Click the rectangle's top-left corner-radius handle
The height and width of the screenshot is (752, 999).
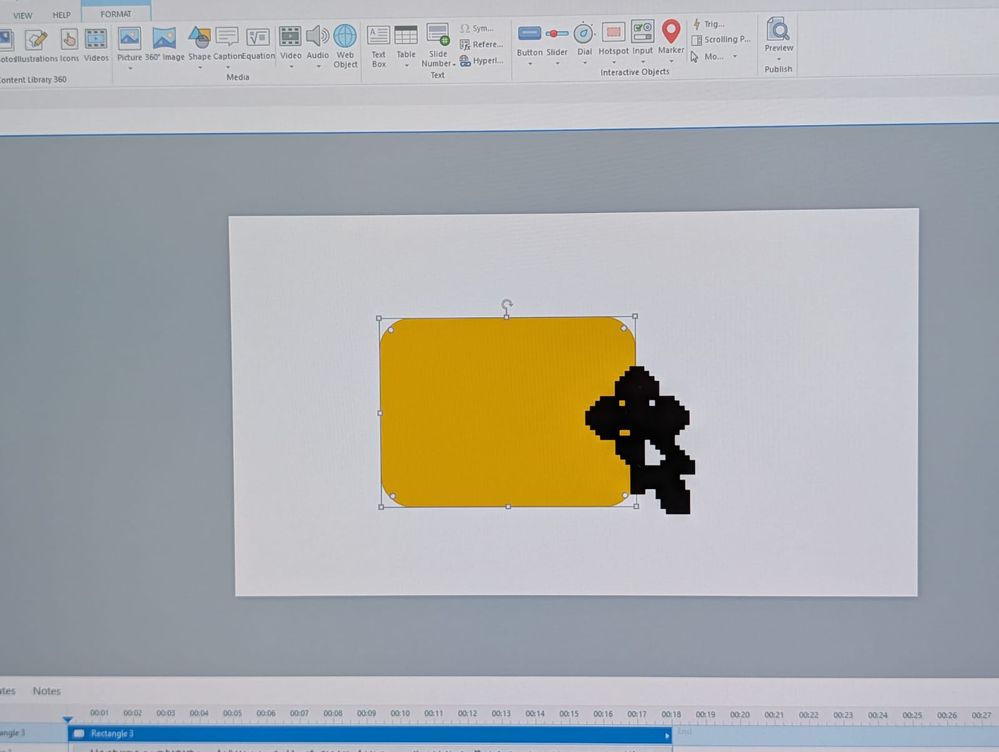point(391,330)
